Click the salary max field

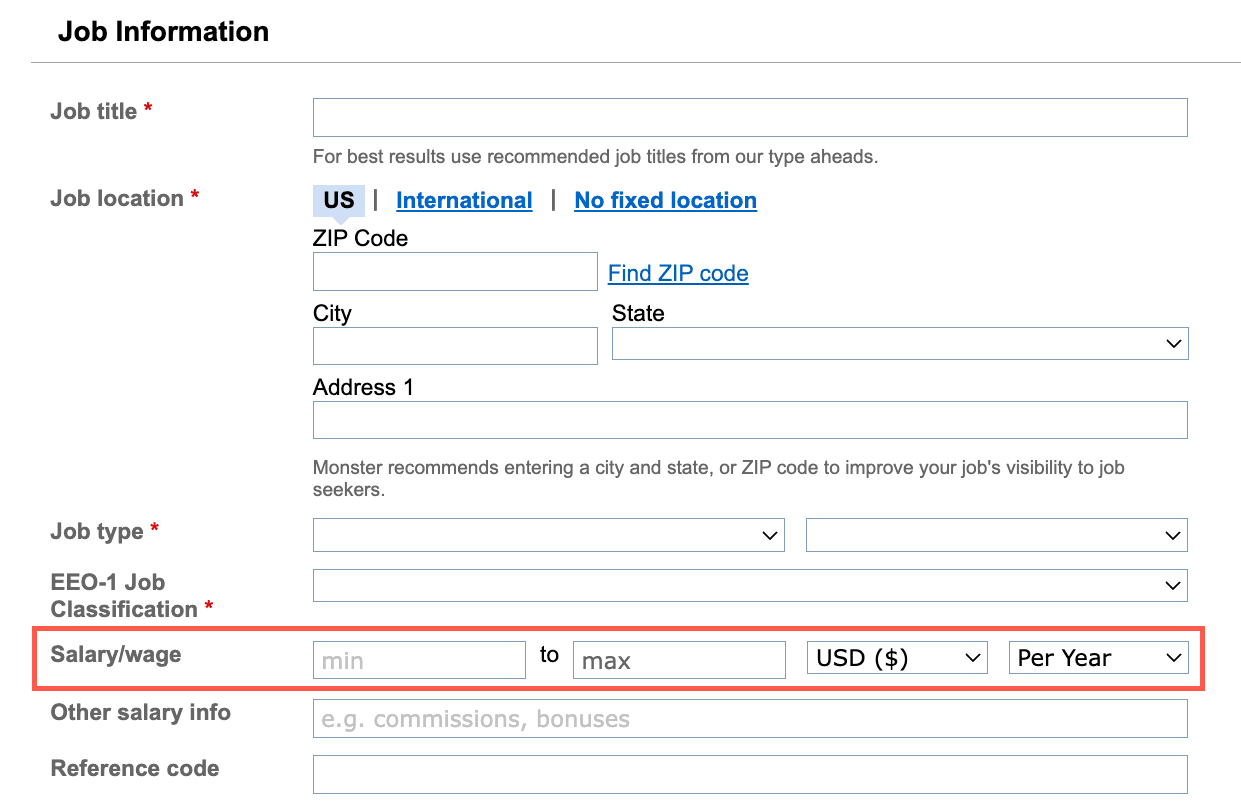(x=679, y=660)
